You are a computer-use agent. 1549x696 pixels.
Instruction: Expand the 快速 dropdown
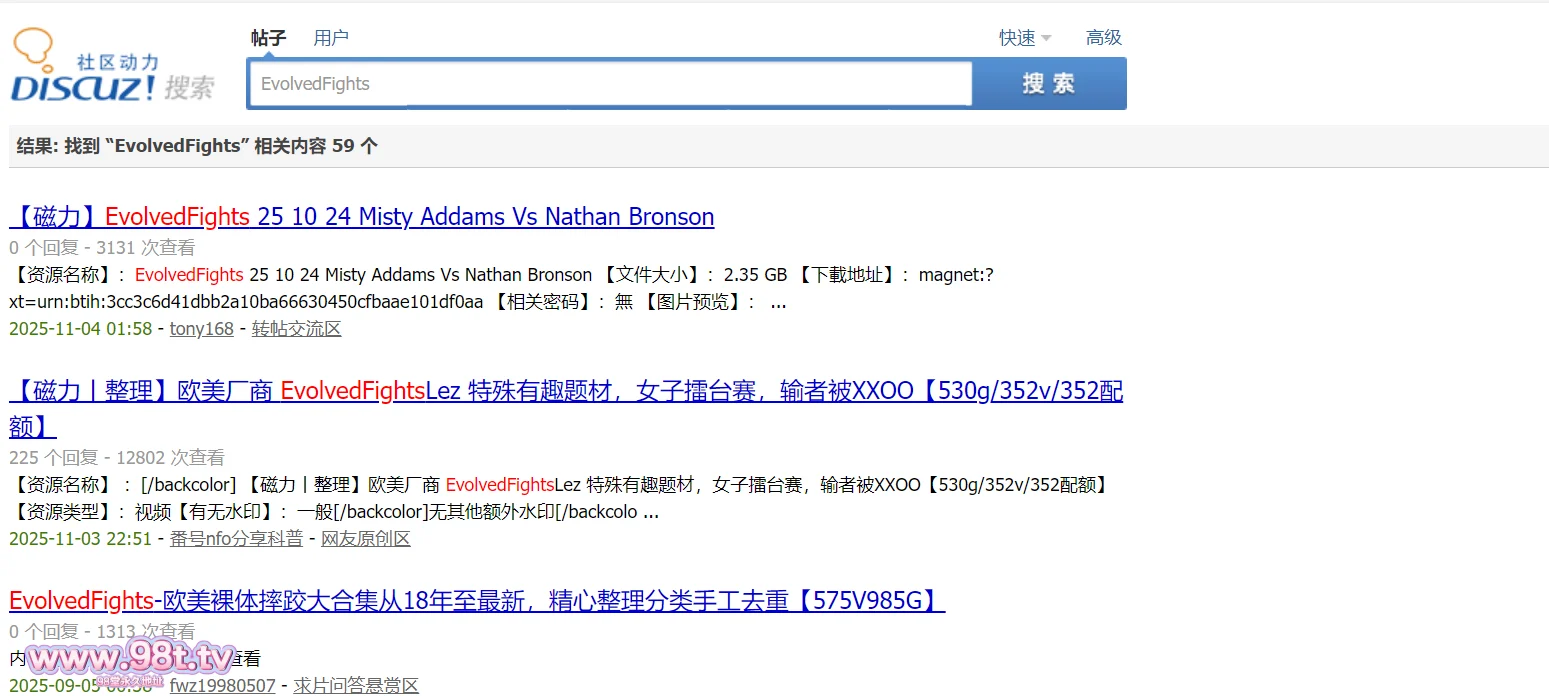click(x=1025, y=38)
